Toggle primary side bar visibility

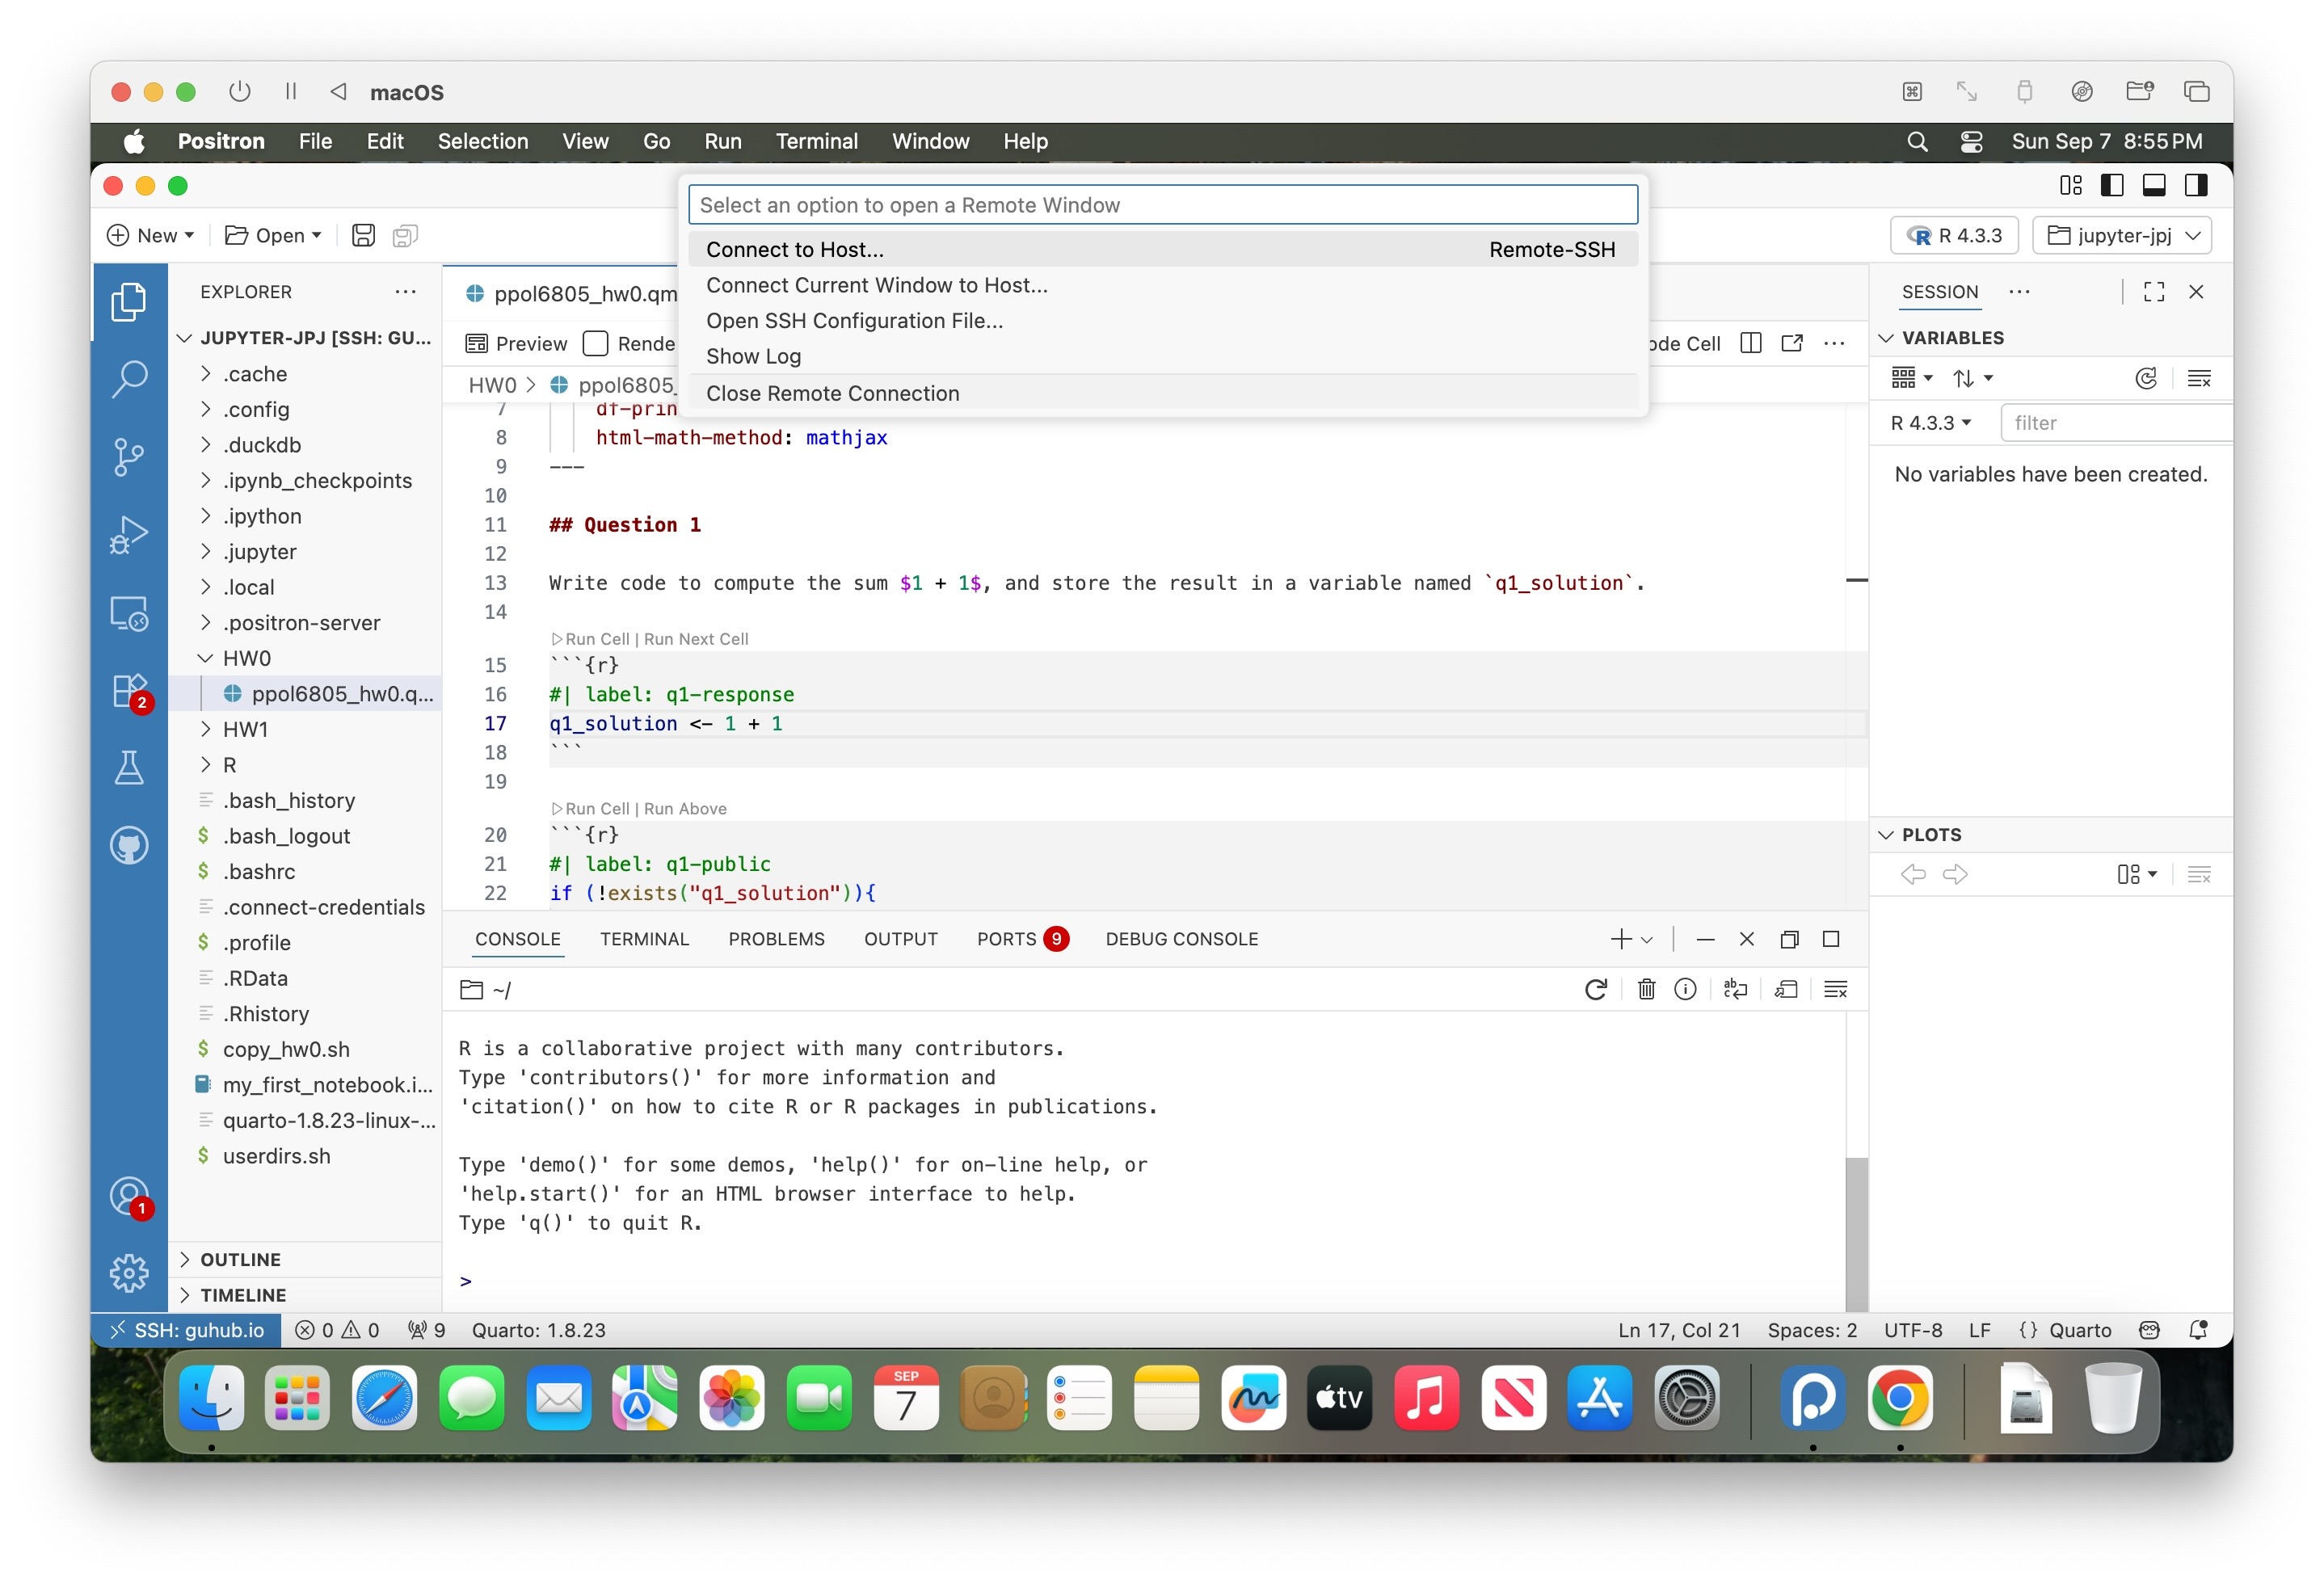pyautogui.click(x=2112, y=185)
